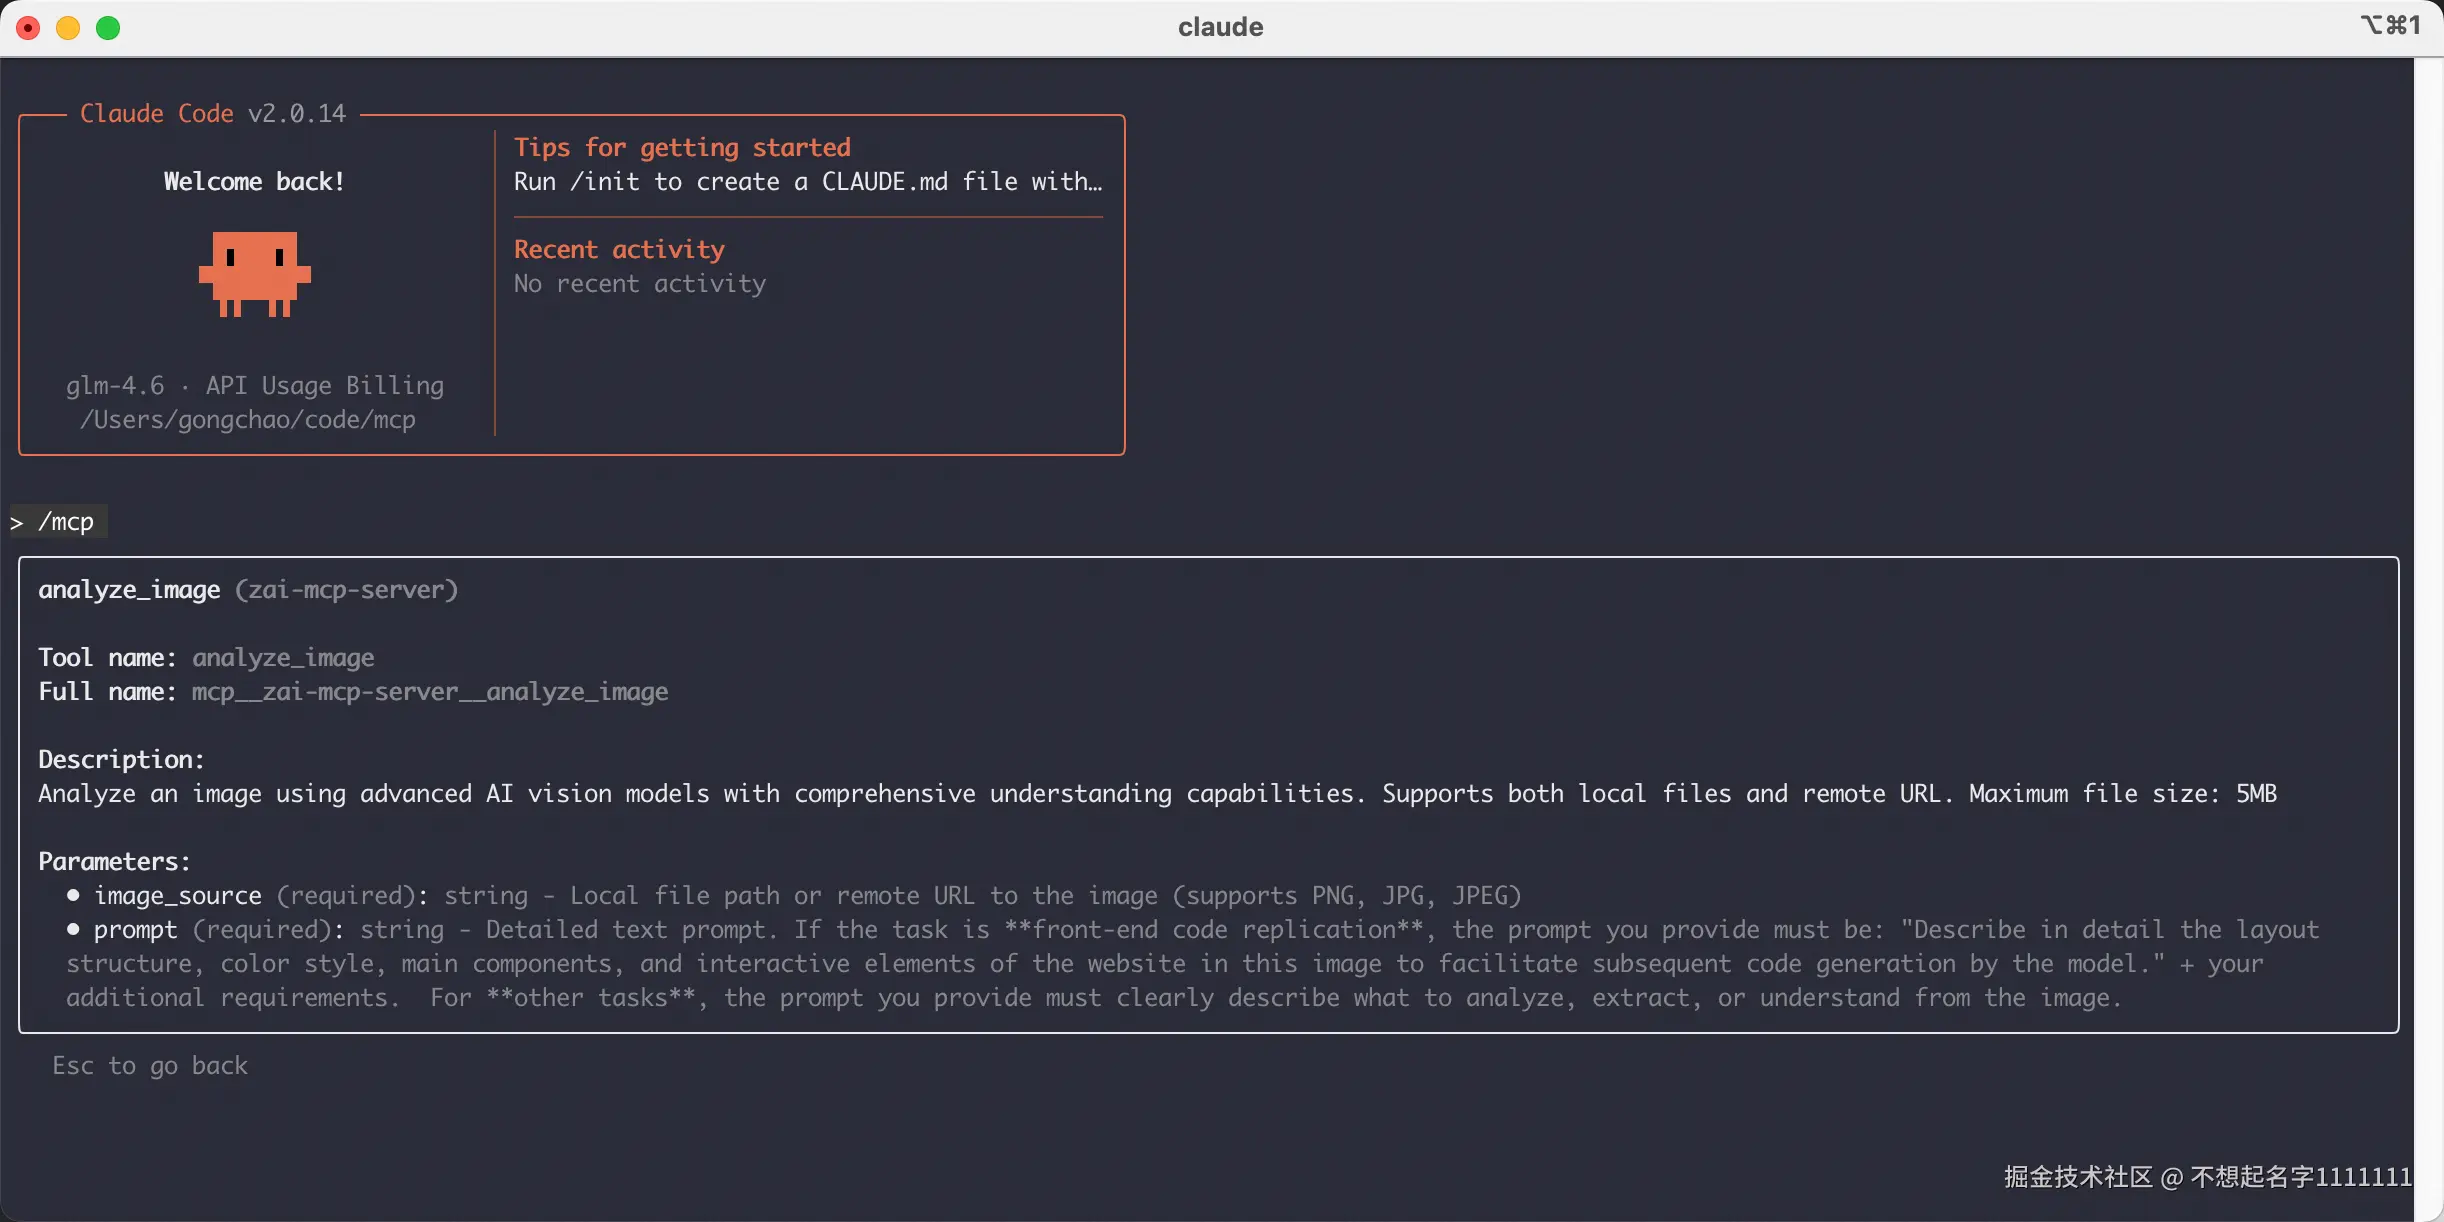Click the 'Recent activity' section heading
Screen dimensions: 2444x1222
click(619, 249)
